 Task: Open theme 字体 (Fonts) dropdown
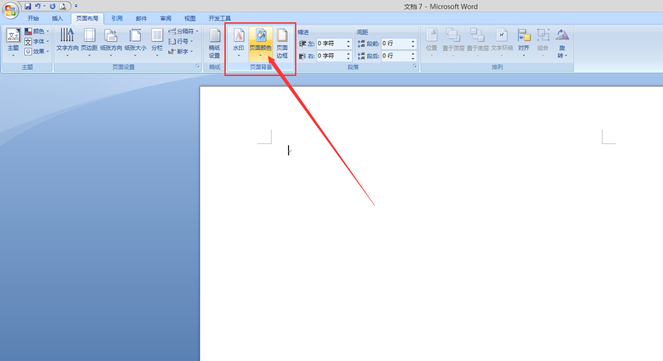(x=36, y=41)
